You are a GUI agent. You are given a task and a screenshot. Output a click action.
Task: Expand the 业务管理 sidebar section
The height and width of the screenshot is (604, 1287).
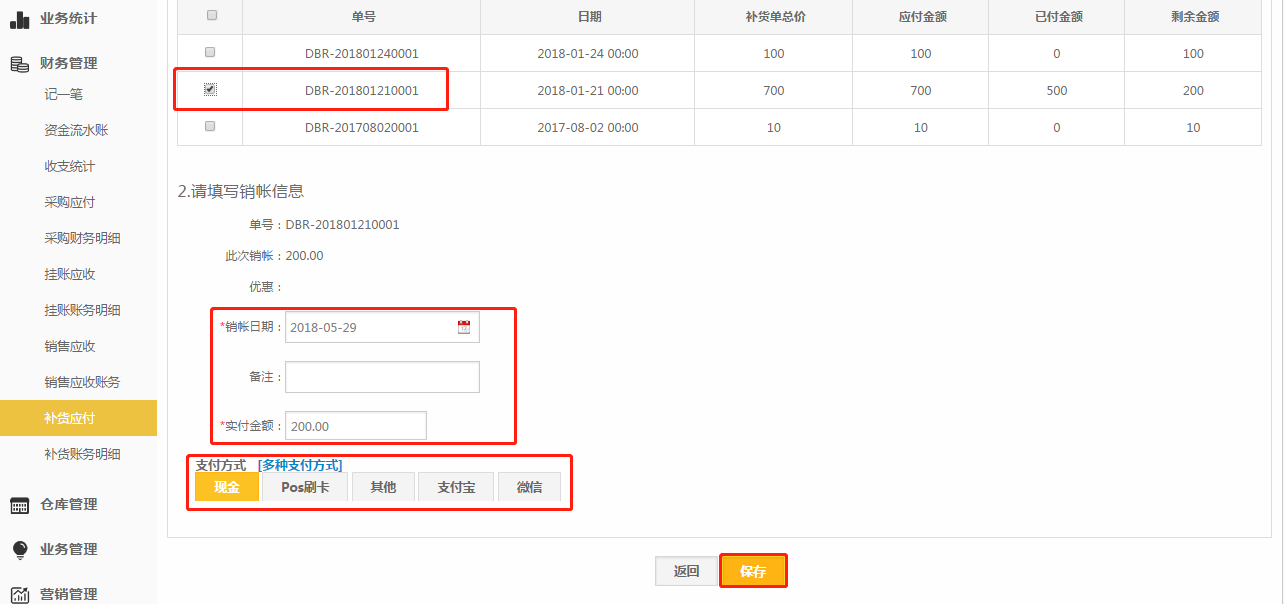coord(68,549)
